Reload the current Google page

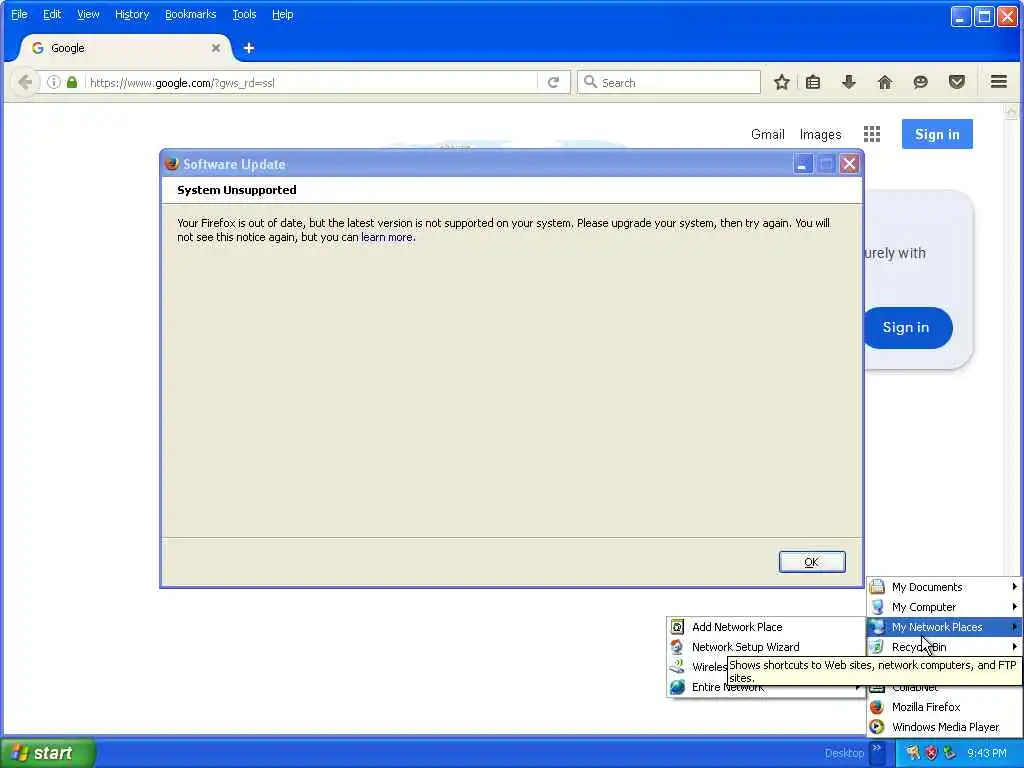tap(554, 82)
